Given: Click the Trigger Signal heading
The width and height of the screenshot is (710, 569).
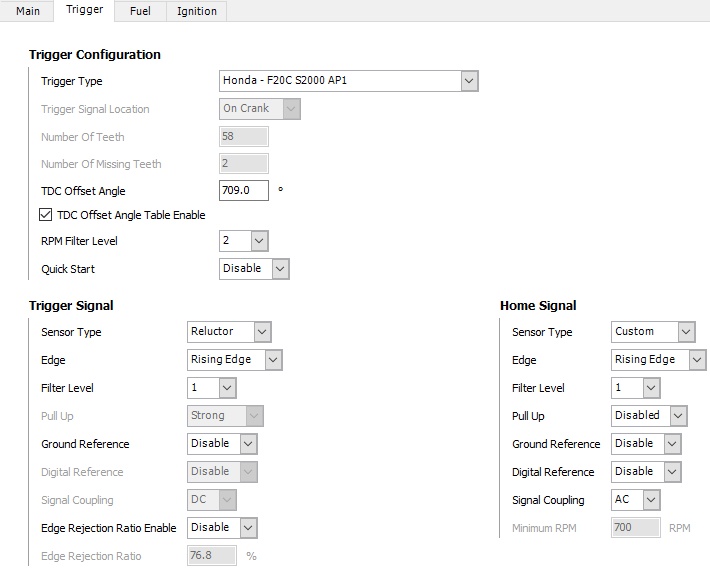Looking at the screenshot, I should [71, 306].
